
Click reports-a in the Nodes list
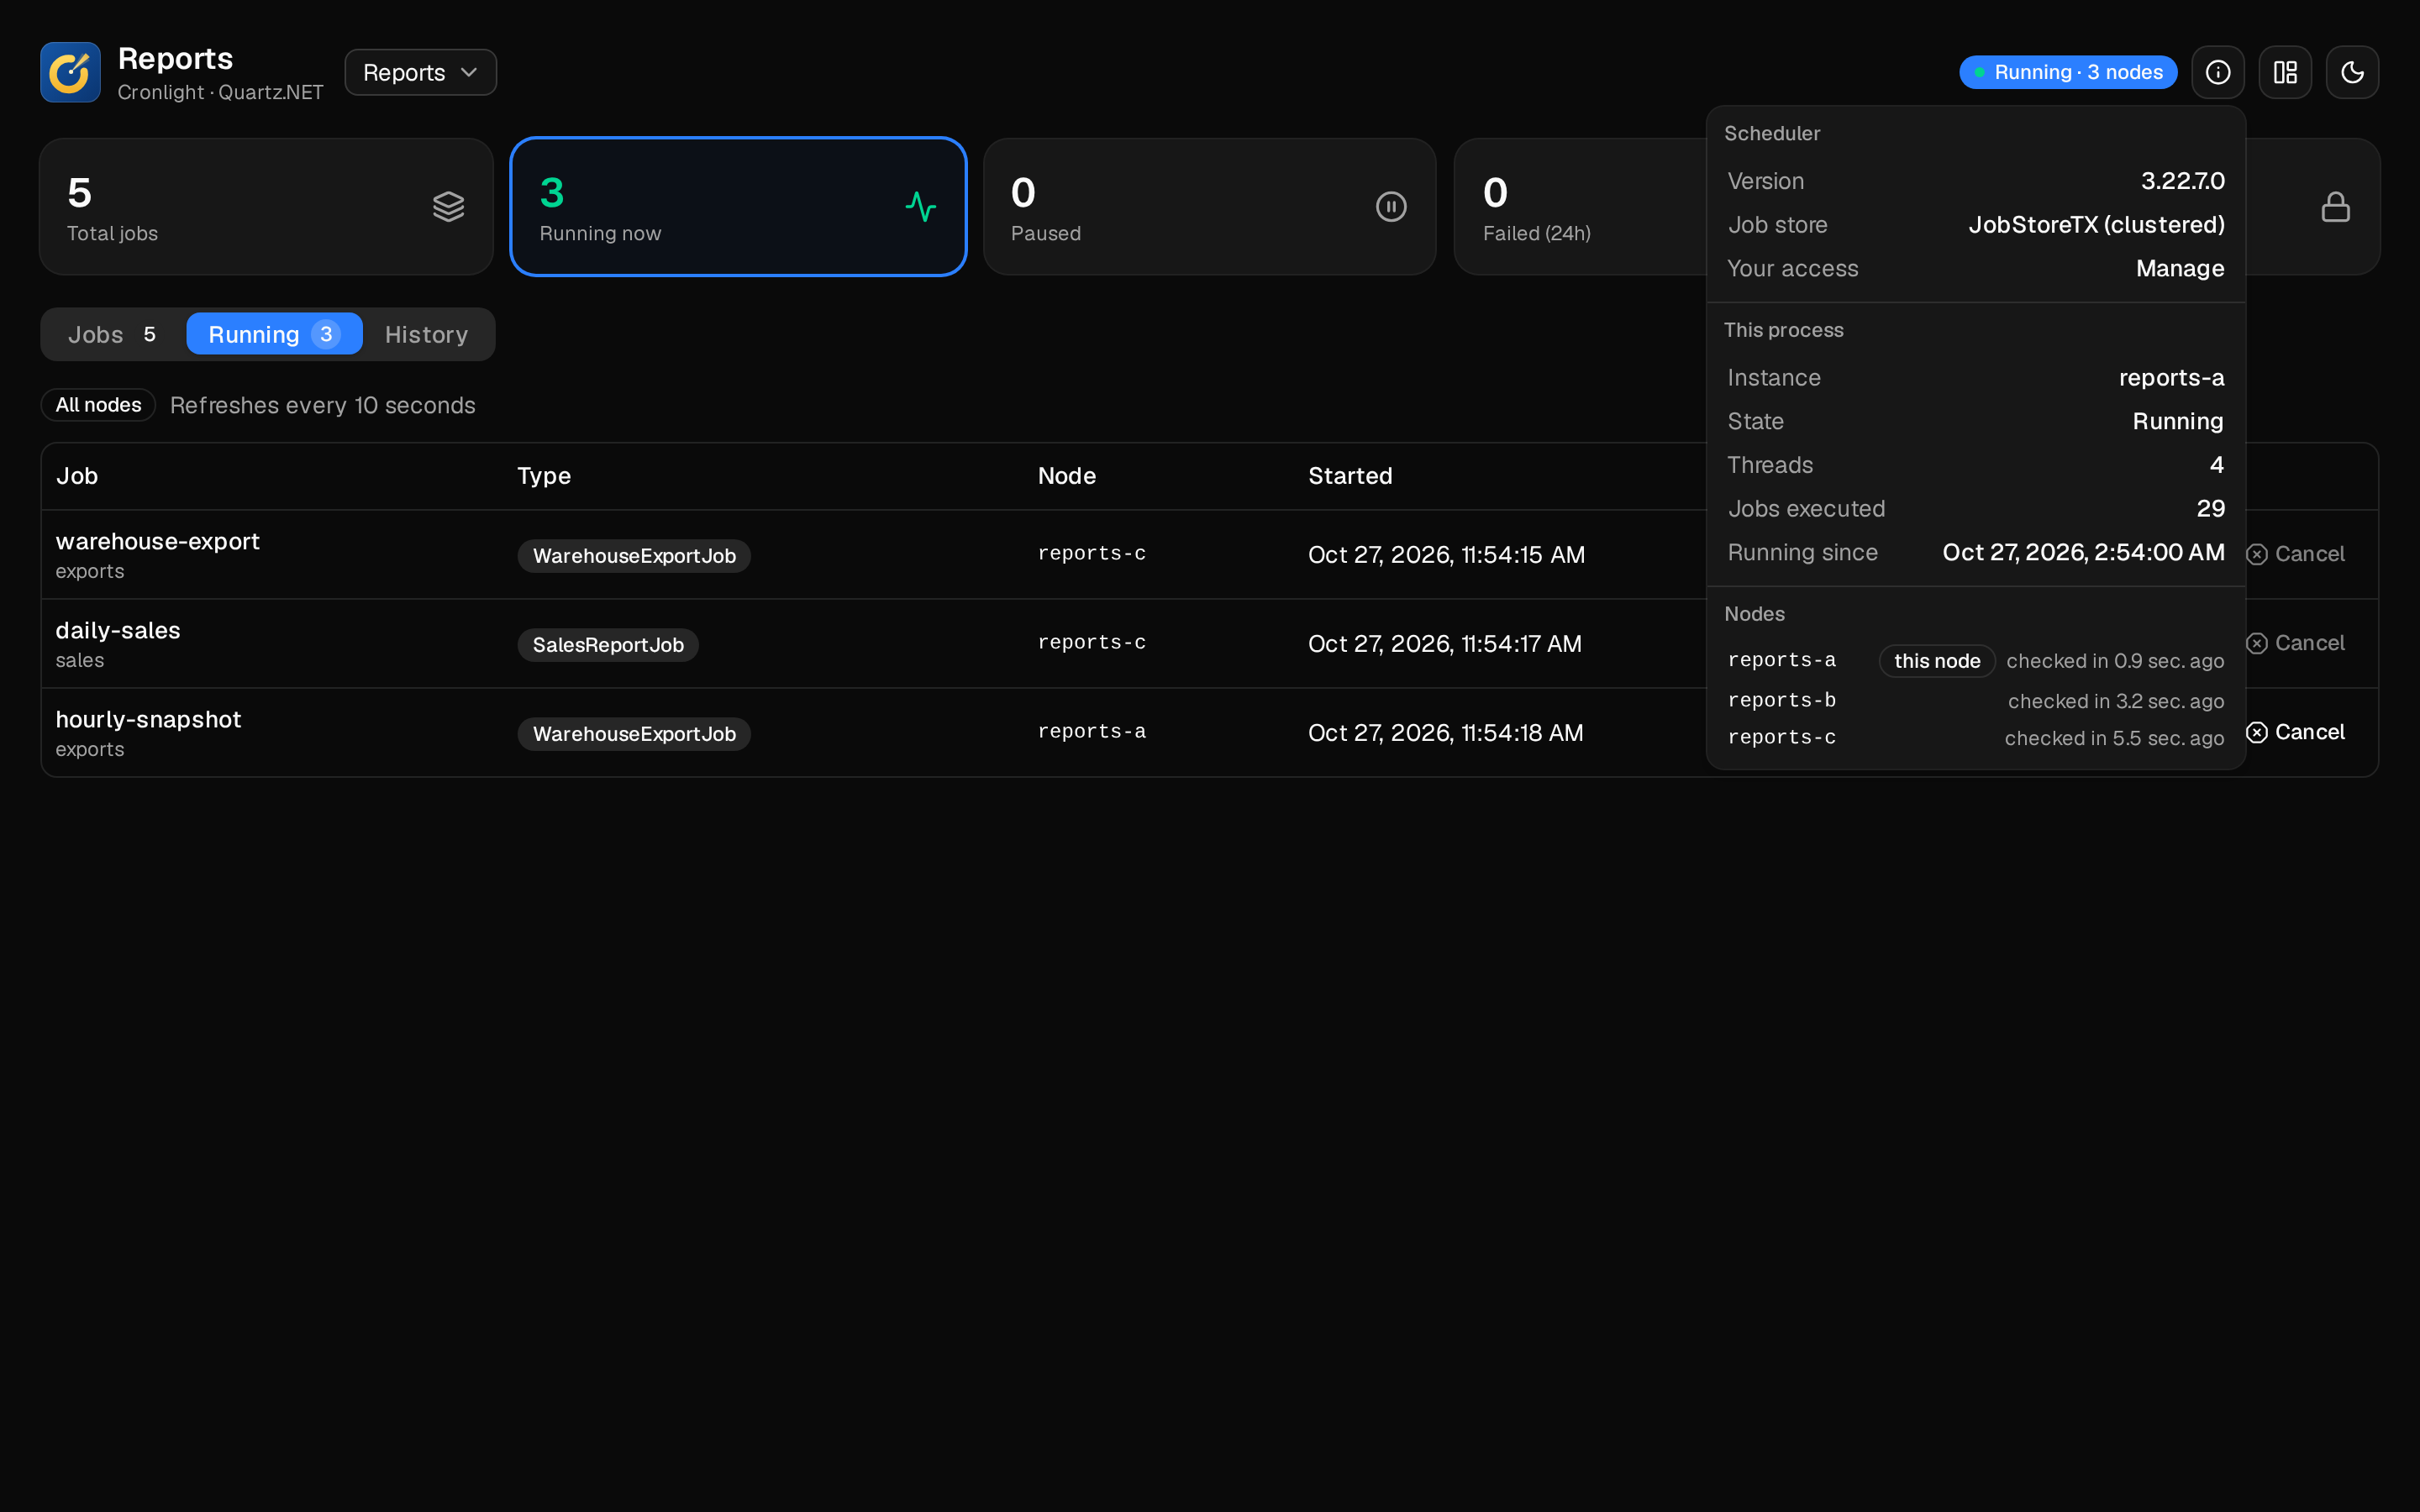point(1782,661)
